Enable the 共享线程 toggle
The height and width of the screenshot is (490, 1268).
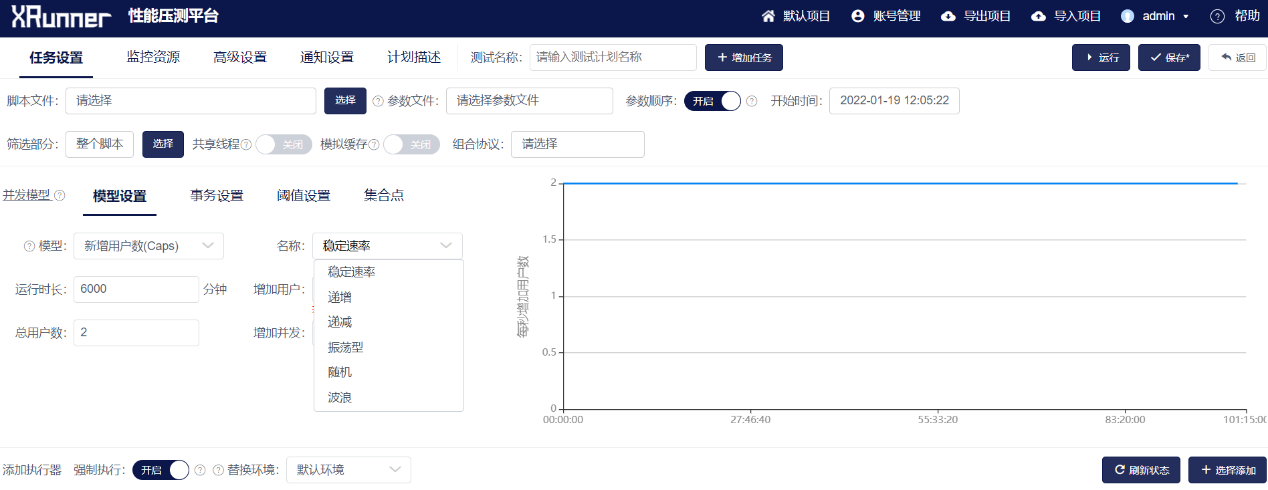click(x=279, y=144)
